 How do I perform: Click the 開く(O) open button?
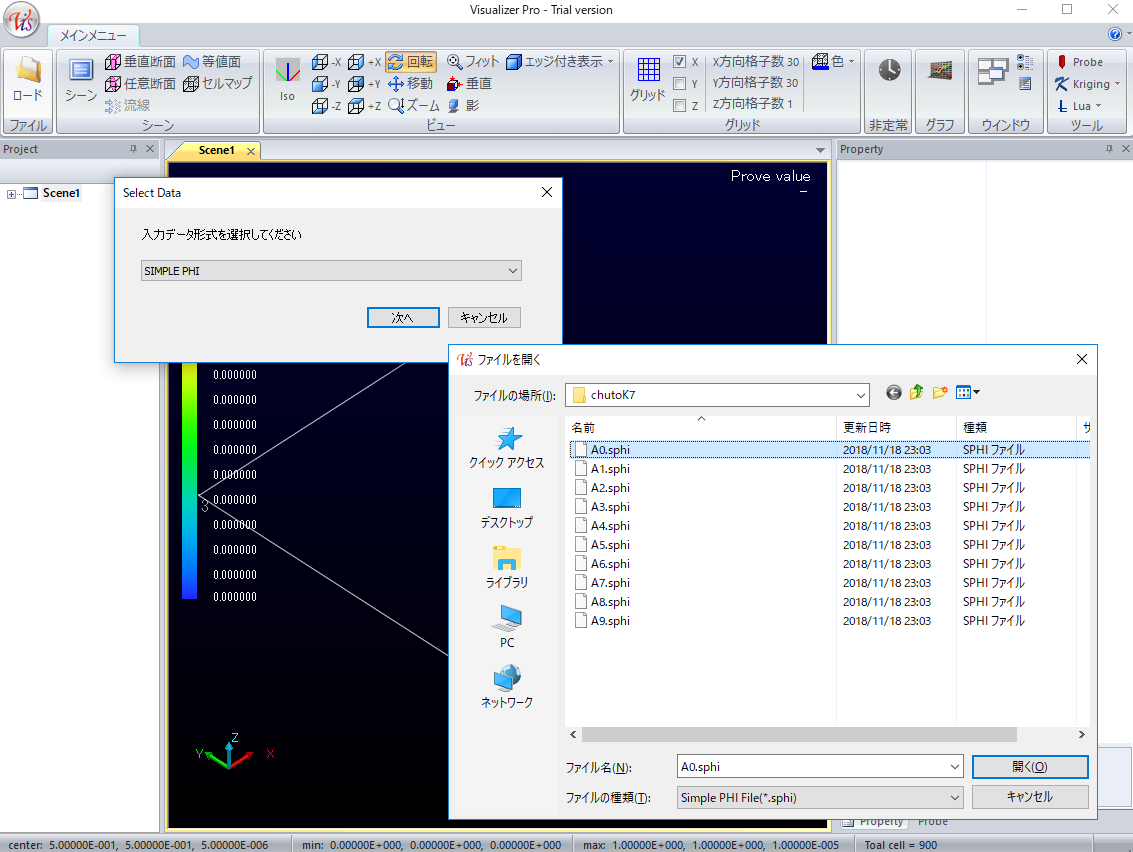tap(1029, 767)
